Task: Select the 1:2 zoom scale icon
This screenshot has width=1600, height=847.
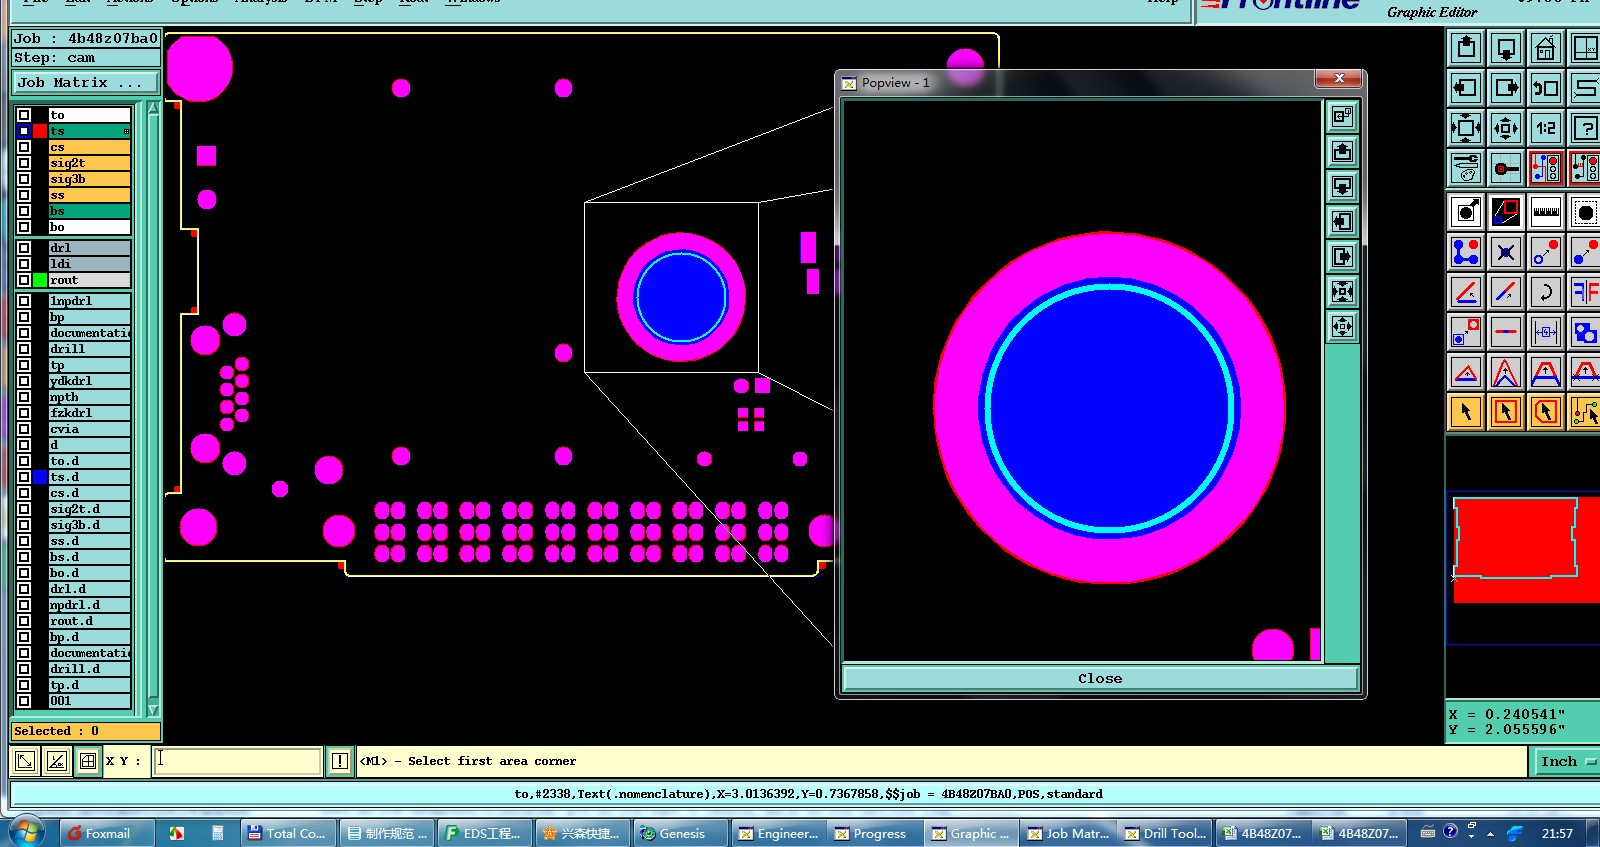Action: [1545, 128]
